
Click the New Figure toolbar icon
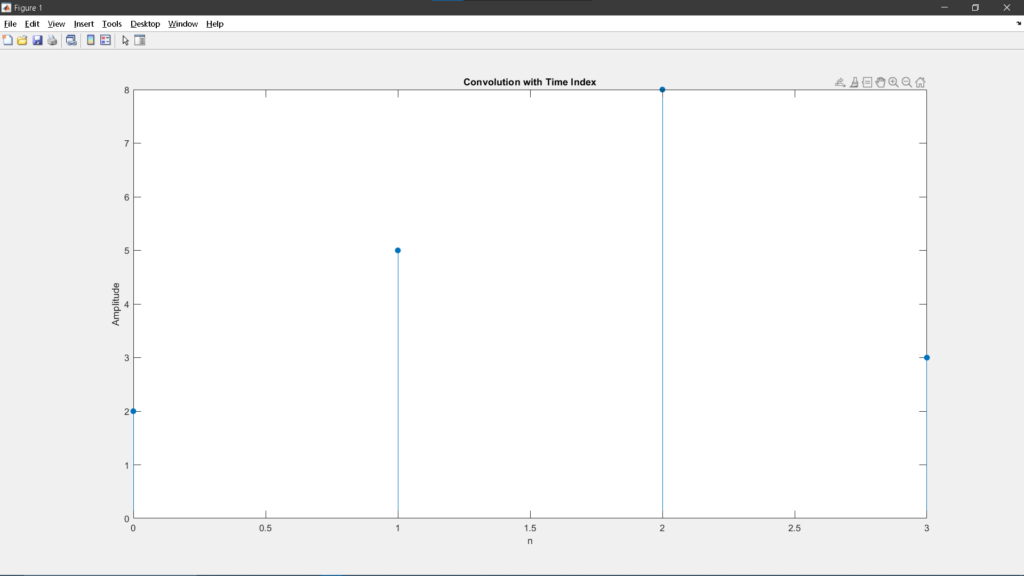pos(8,40)
